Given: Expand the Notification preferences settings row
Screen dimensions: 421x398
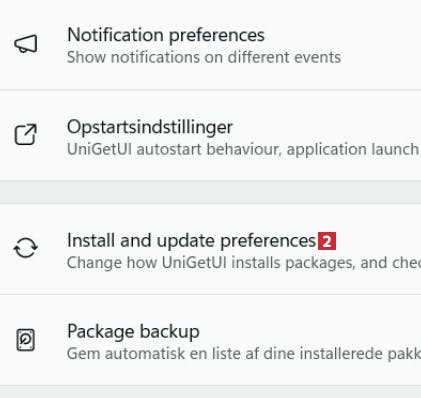Looking at the screenshot, I should click(210, 44).
